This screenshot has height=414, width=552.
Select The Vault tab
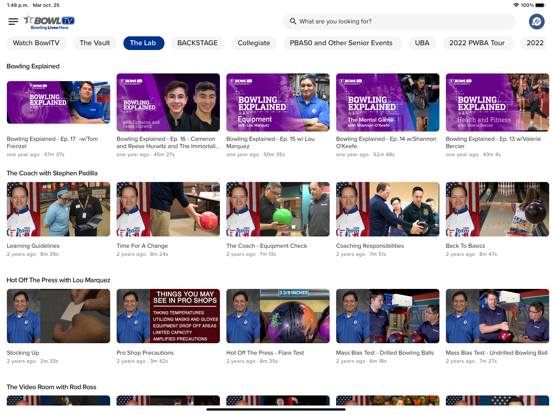95,43
